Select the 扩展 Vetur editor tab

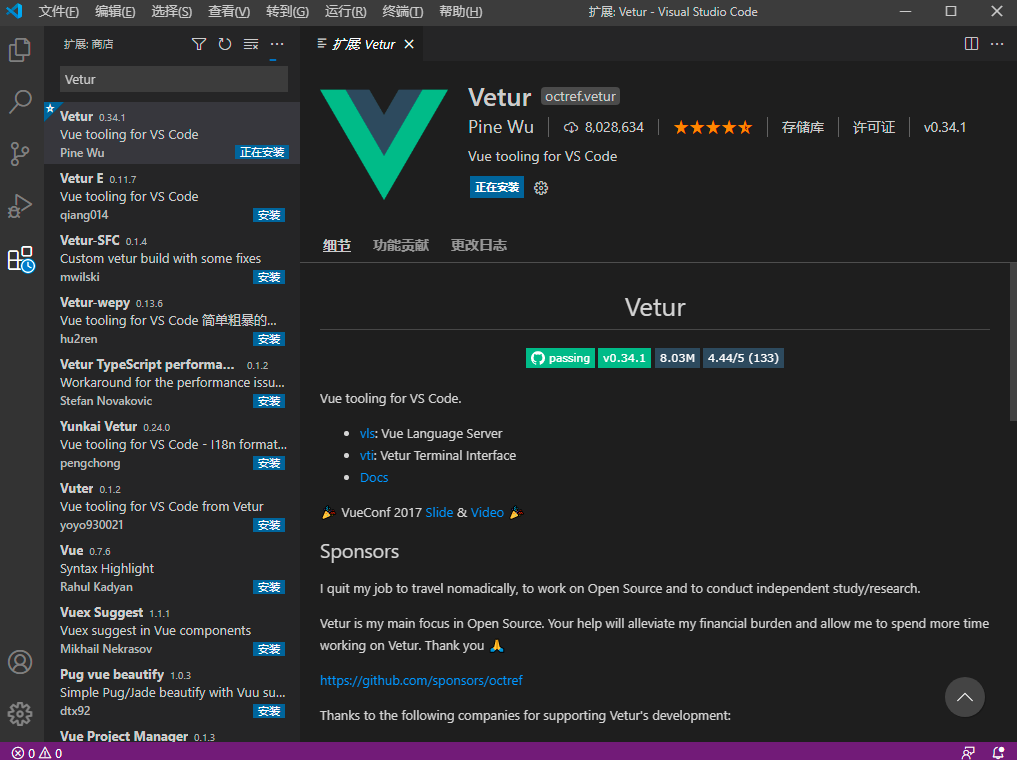point(363,44)
